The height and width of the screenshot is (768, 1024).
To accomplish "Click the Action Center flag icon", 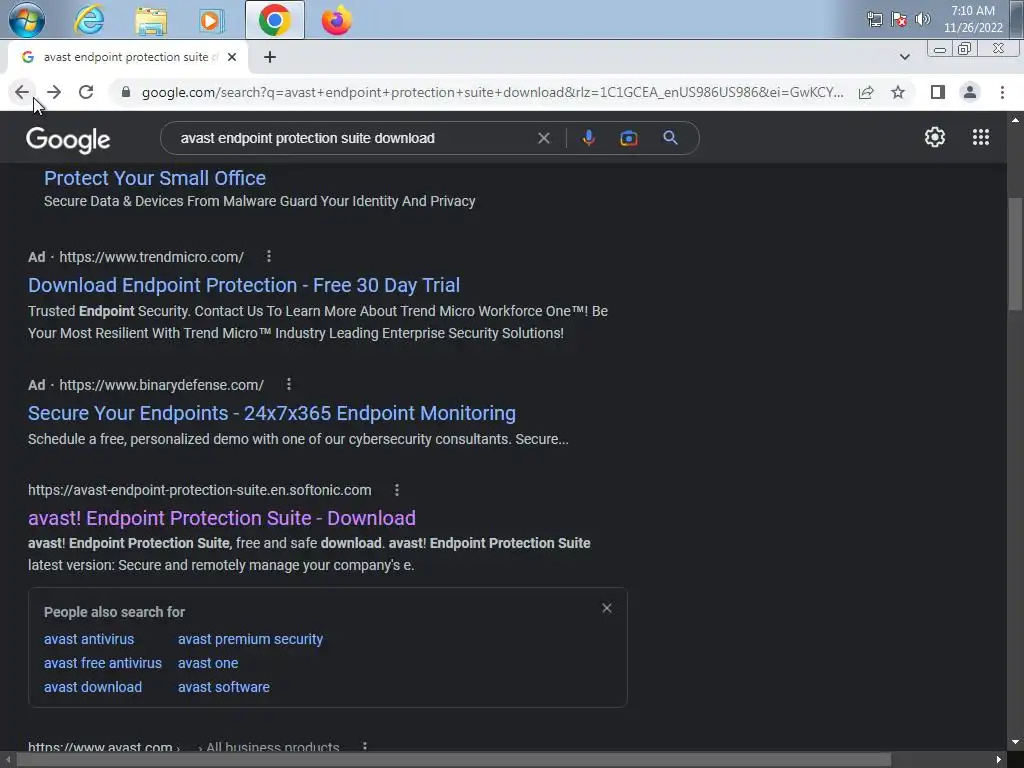I will click(x=899, y=19).
